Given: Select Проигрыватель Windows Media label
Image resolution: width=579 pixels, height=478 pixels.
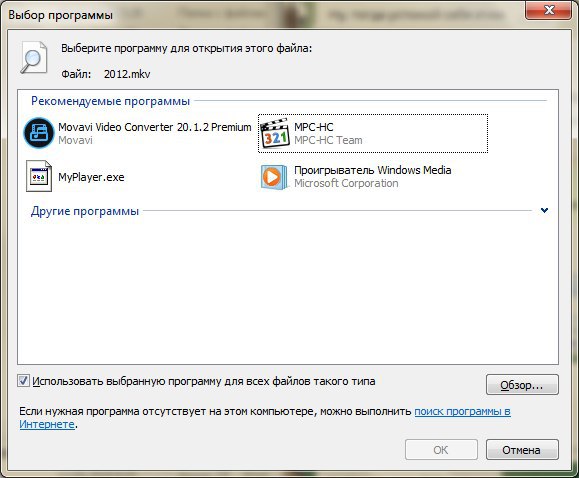Looking at the screenshot, I should pos(373,170).
